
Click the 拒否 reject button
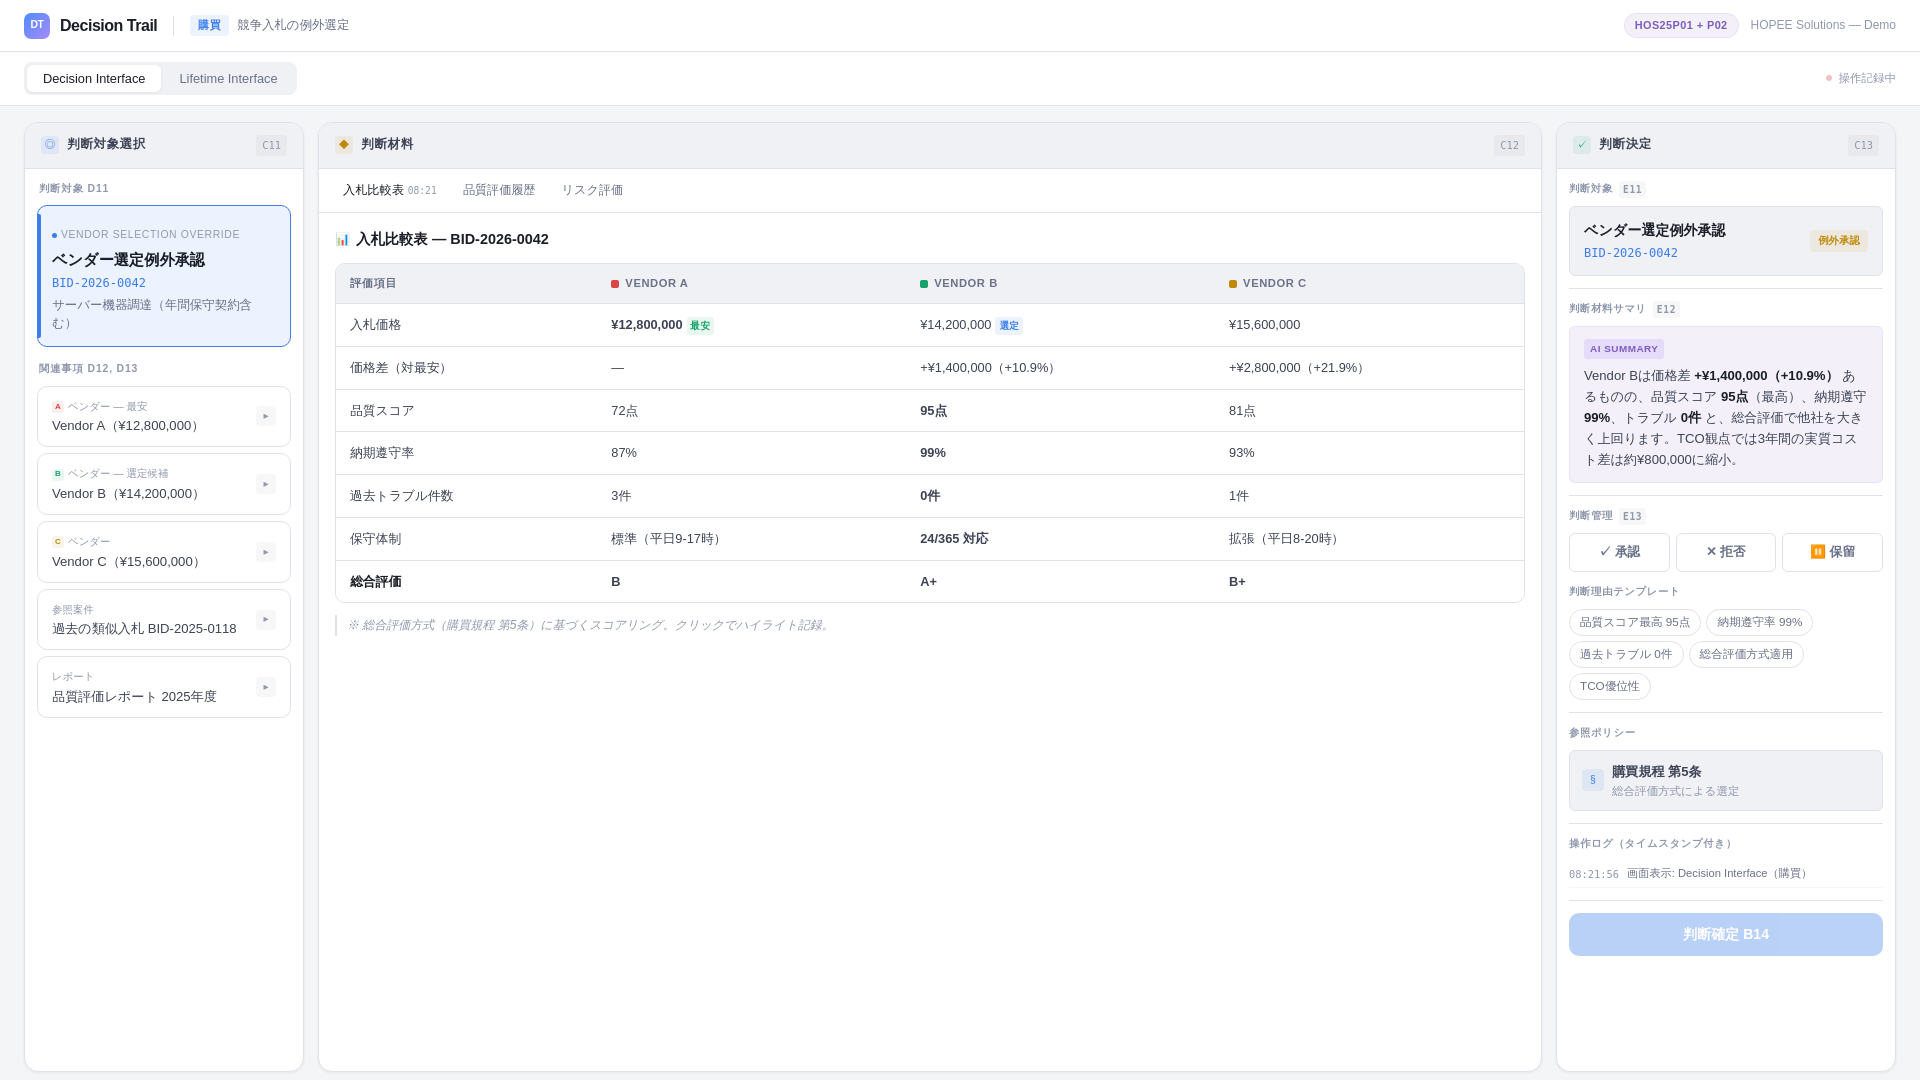point(1726,552)
